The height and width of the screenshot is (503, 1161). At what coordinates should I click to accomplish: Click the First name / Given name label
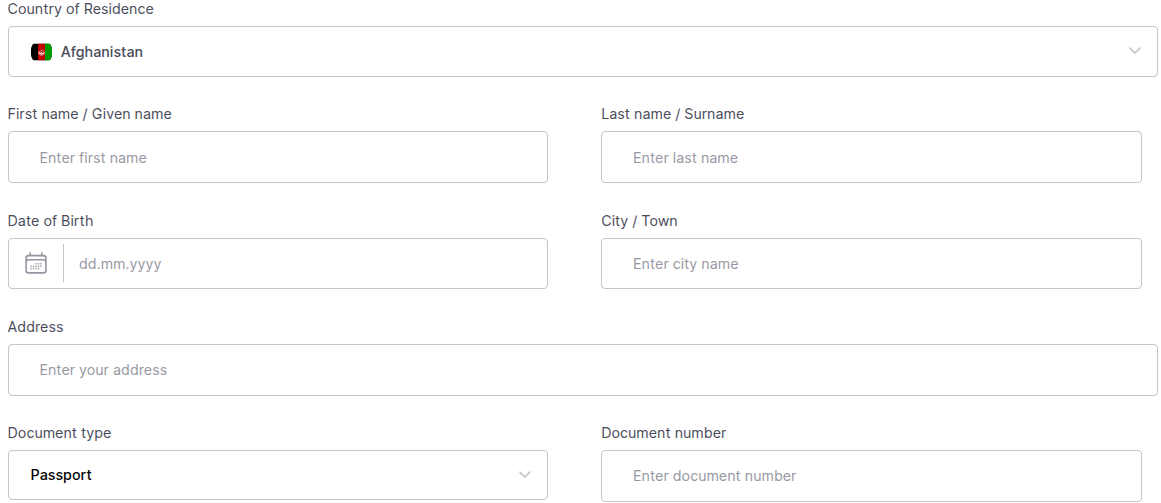tap(90, 114)
